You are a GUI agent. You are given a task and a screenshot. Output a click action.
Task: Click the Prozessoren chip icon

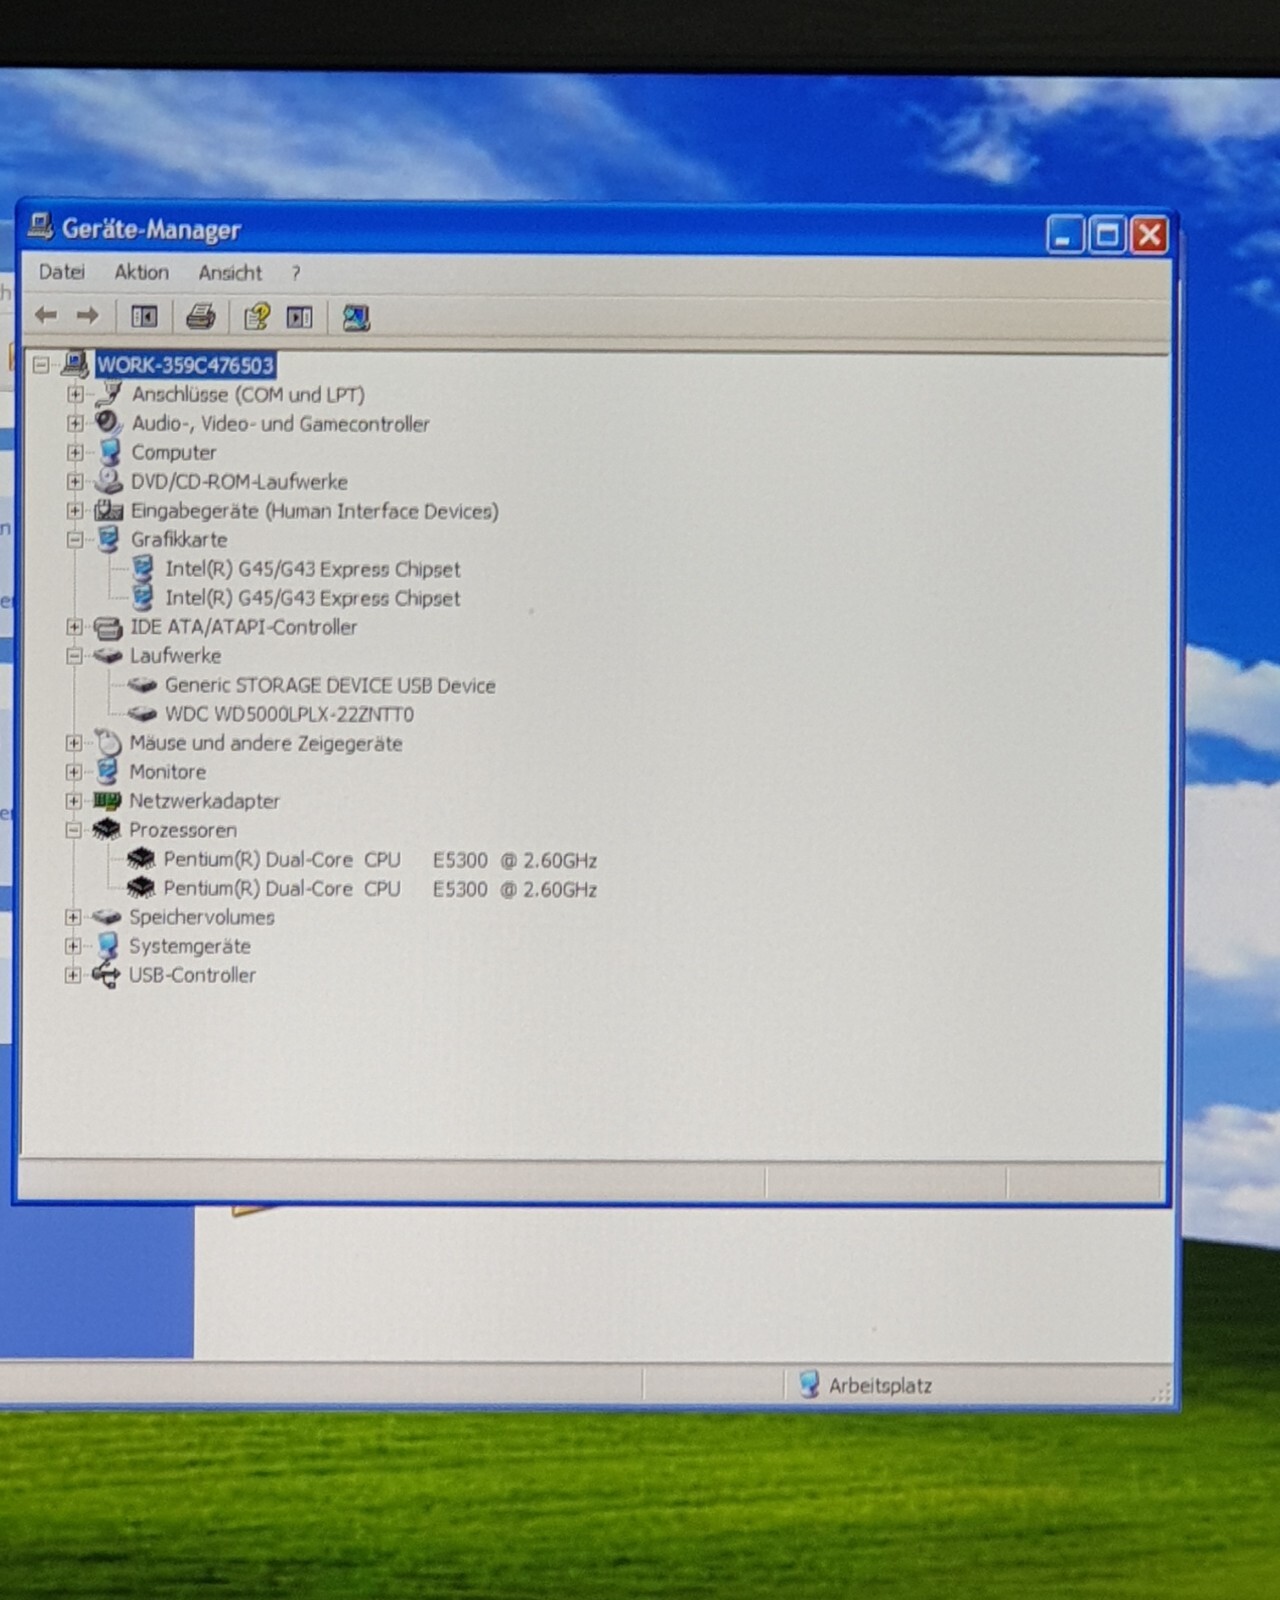(106, 830)
